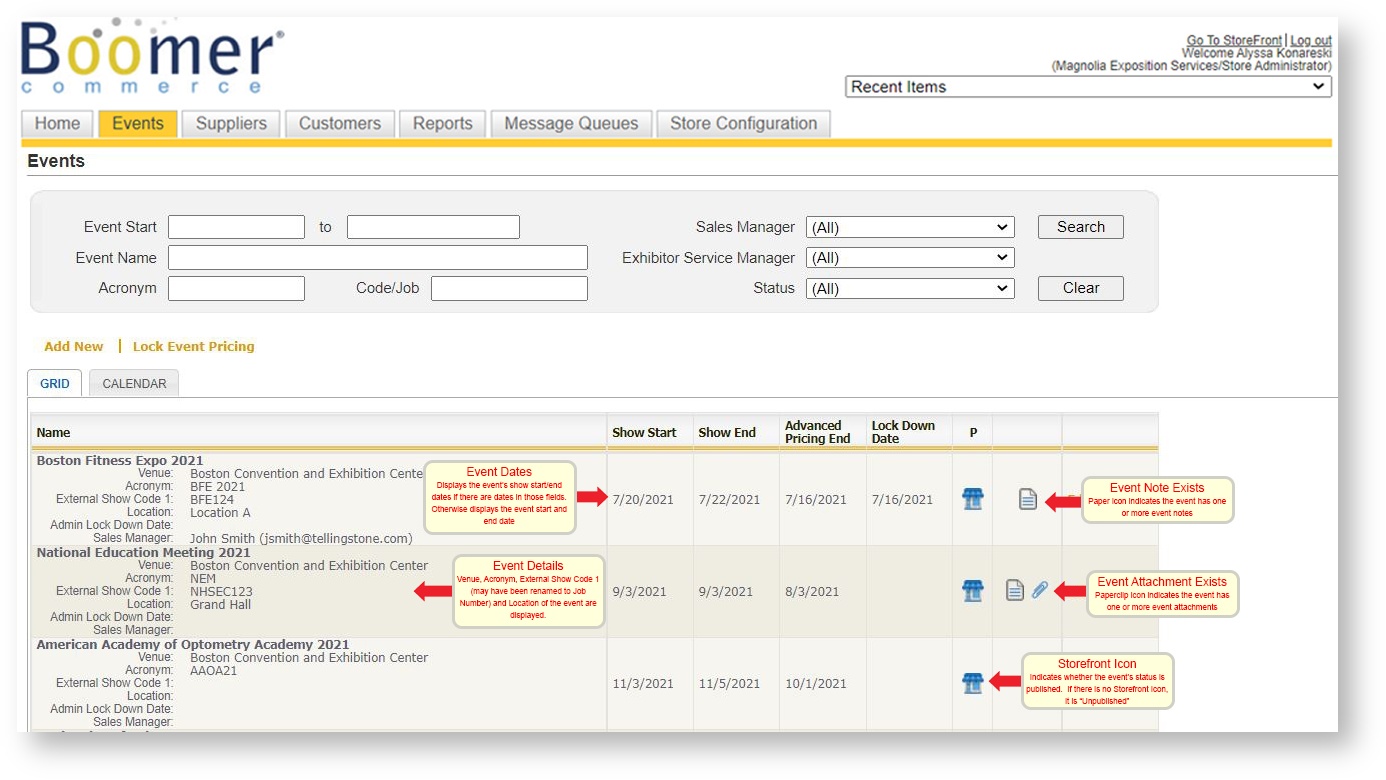
Task: Open the paperclip attachment for National Education Meeting
Action: pyautogui.click(x=1040, y=590)
